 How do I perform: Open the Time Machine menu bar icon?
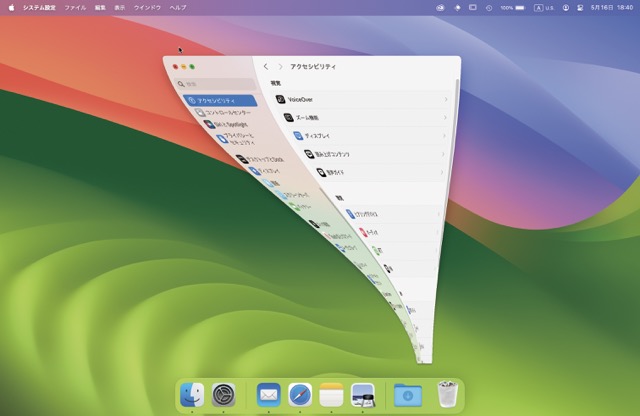[x=489, y=8]
